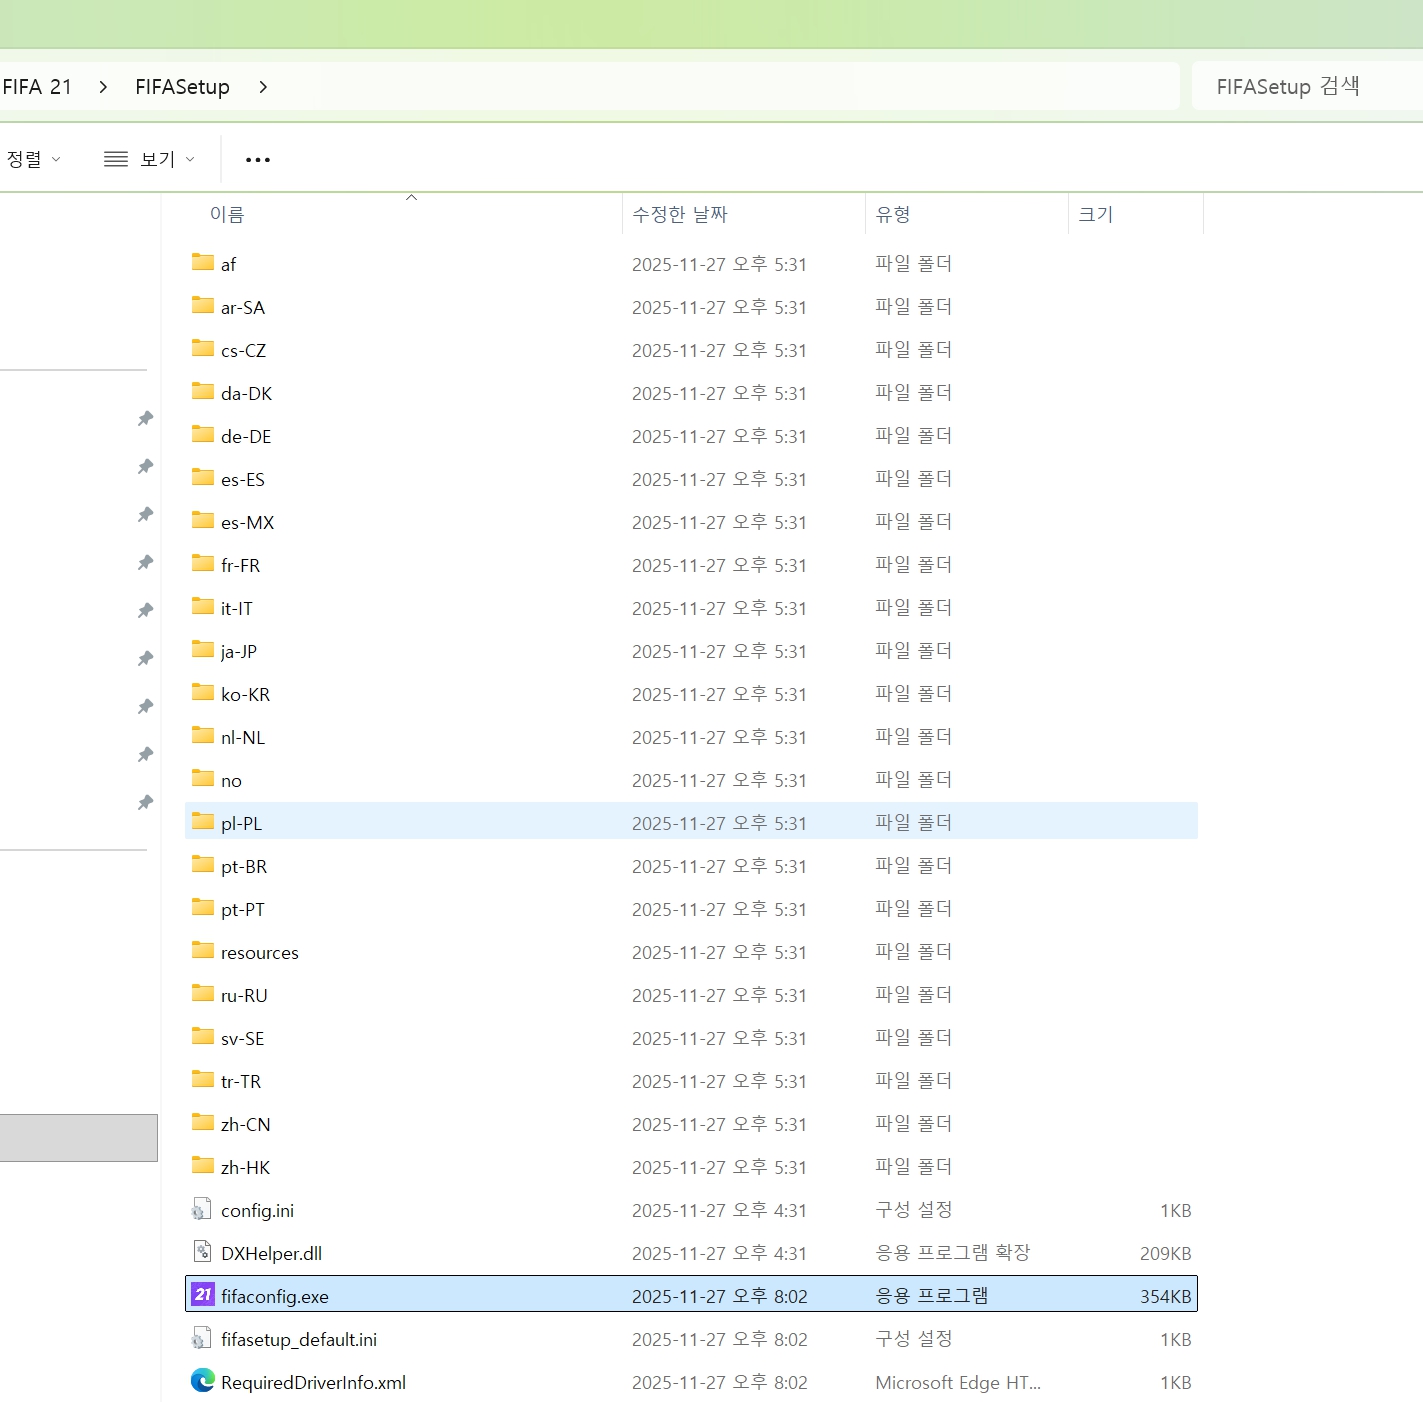This screenshot has width=1423, height=1402.
Task: Click the modified date of fifasetup_default.ini
Action: 719,1339
